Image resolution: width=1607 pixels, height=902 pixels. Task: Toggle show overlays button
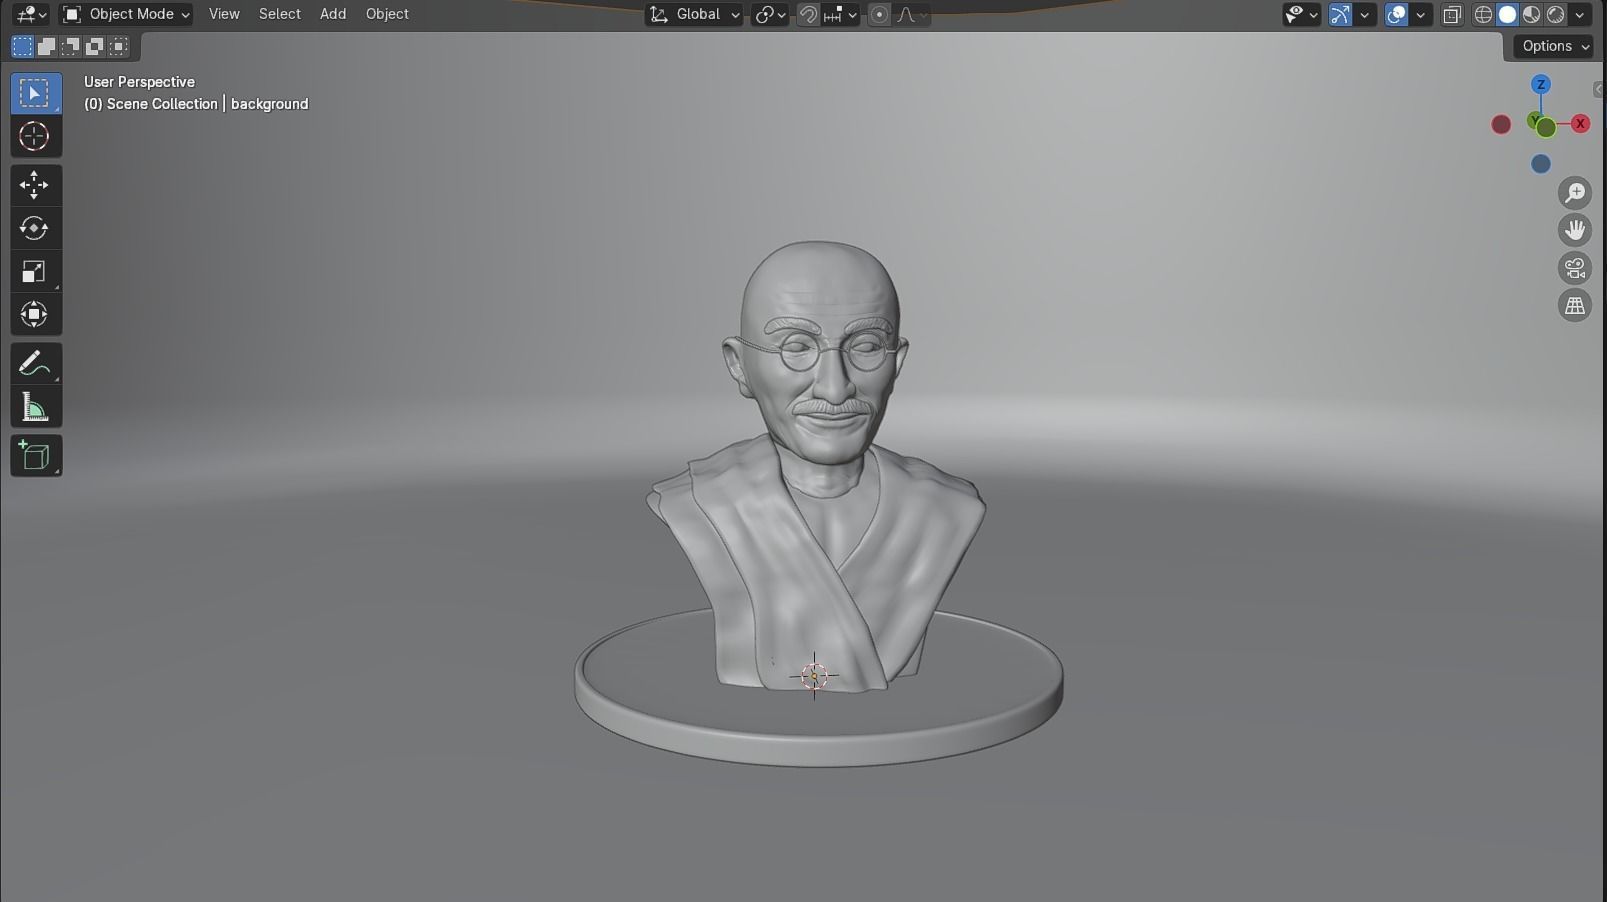[x=1397, y=14]
